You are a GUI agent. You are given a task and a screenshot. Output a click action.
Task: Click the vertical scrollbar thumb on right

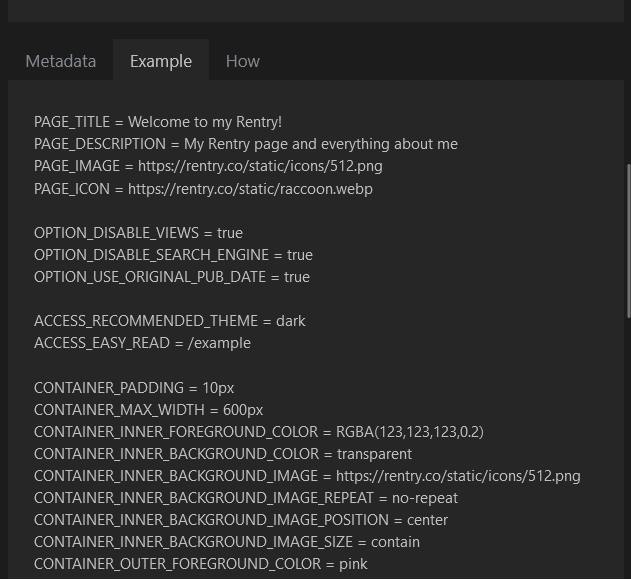(x=628, y=241)
